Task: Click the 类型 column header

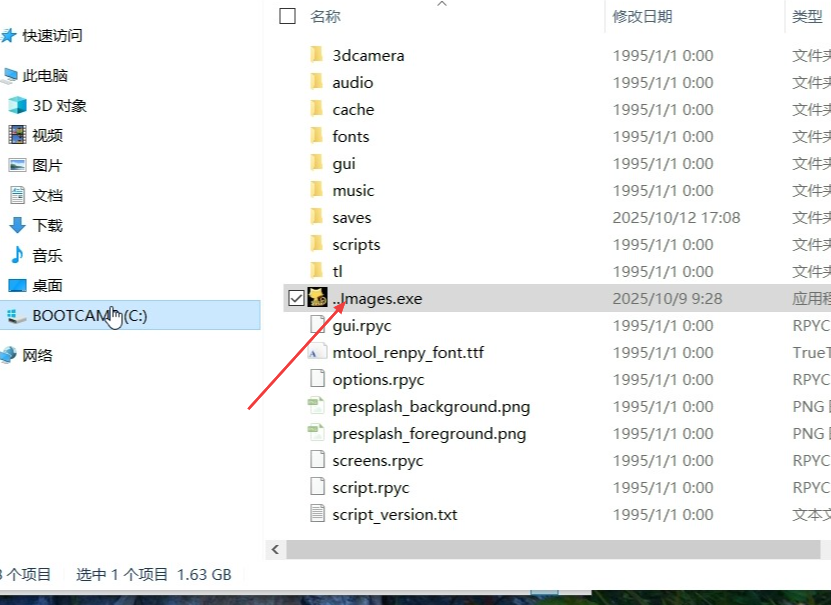Action: click(x=807, y=16)
